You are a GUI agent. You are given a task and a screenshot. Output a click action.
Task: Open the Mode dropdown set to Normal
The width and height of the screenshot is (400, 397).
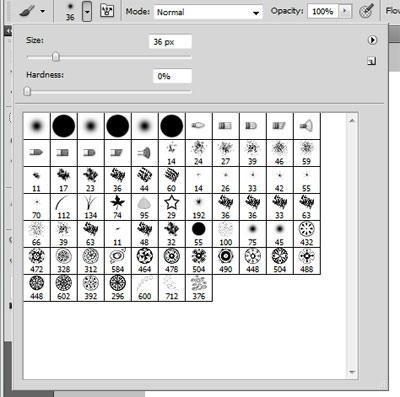tap(208, 12)
